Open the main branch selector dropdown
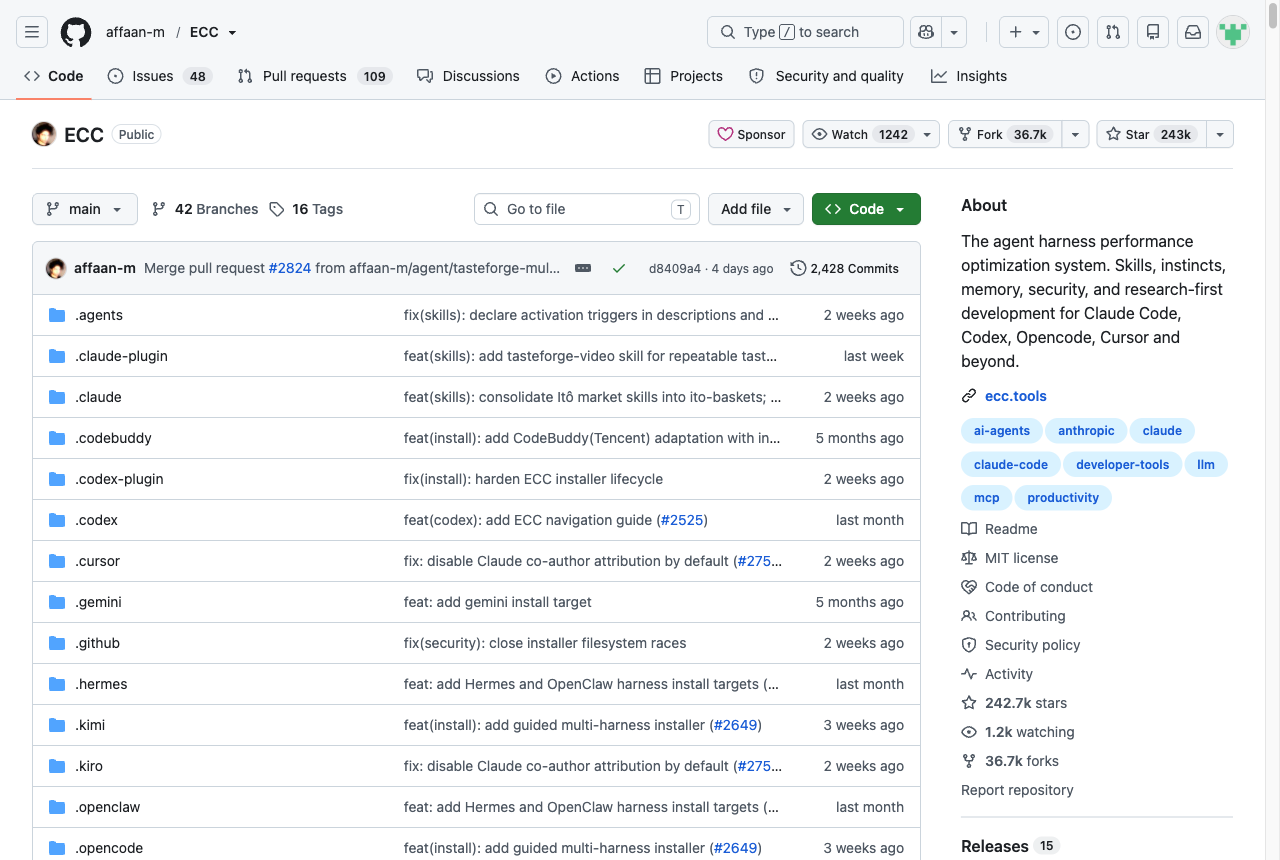Viewport: 1280px width, 860px height. point(85,209)
